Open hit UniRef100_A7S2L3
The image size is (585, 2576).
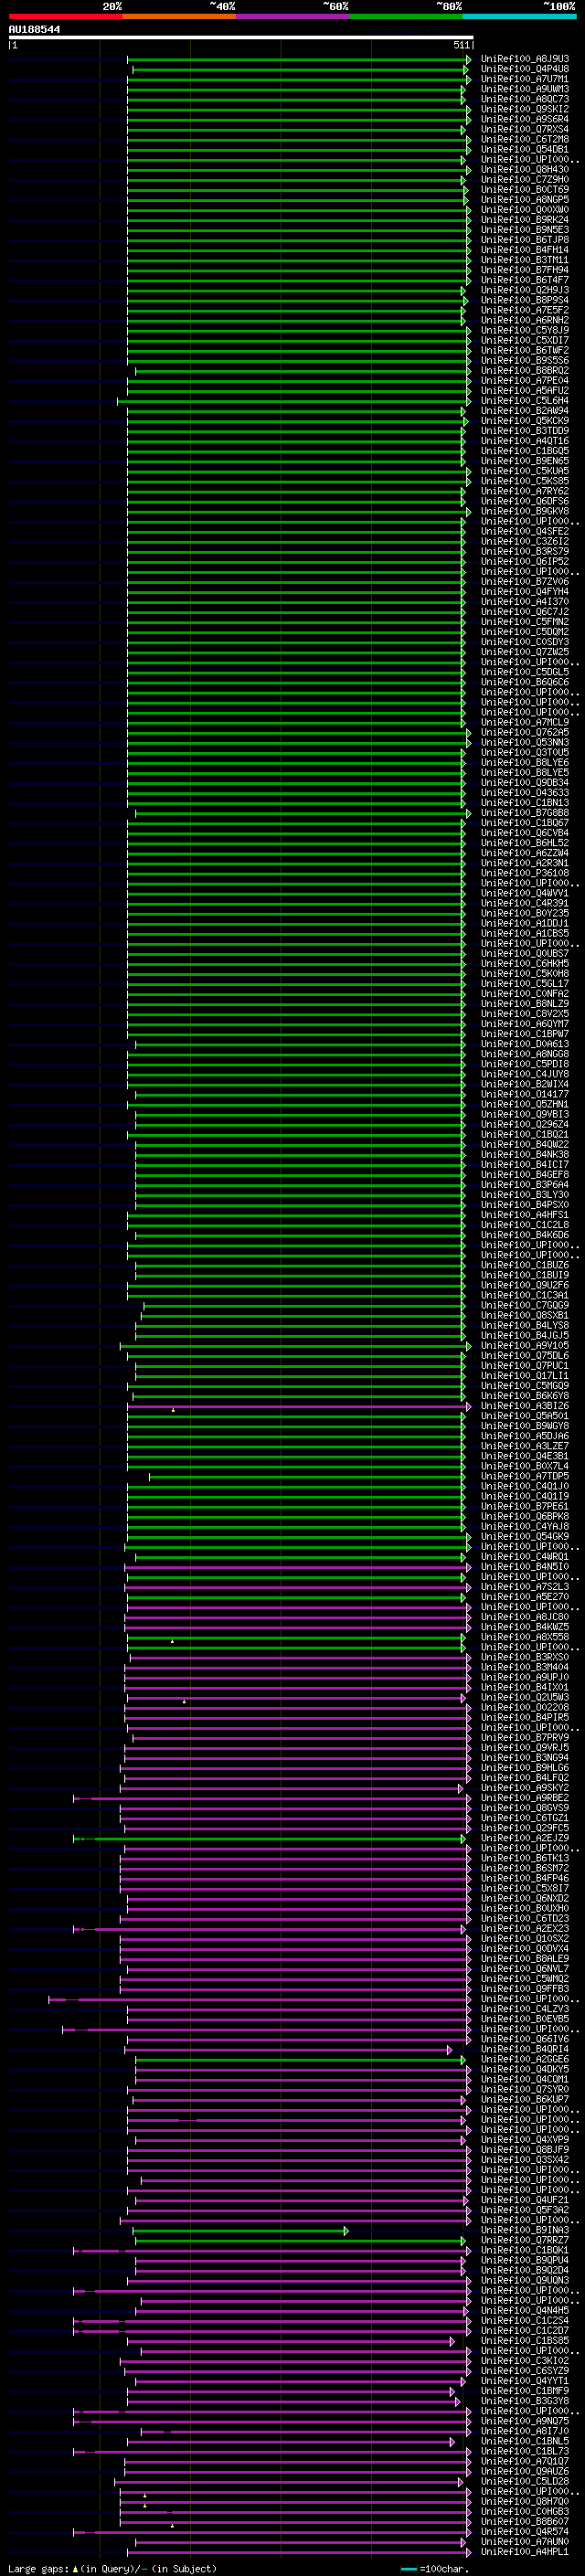[525, 1586]
